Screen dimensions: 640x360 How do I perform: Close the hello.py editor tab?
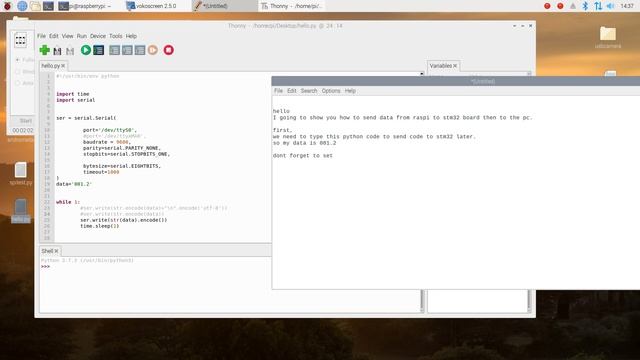point(63,66)
